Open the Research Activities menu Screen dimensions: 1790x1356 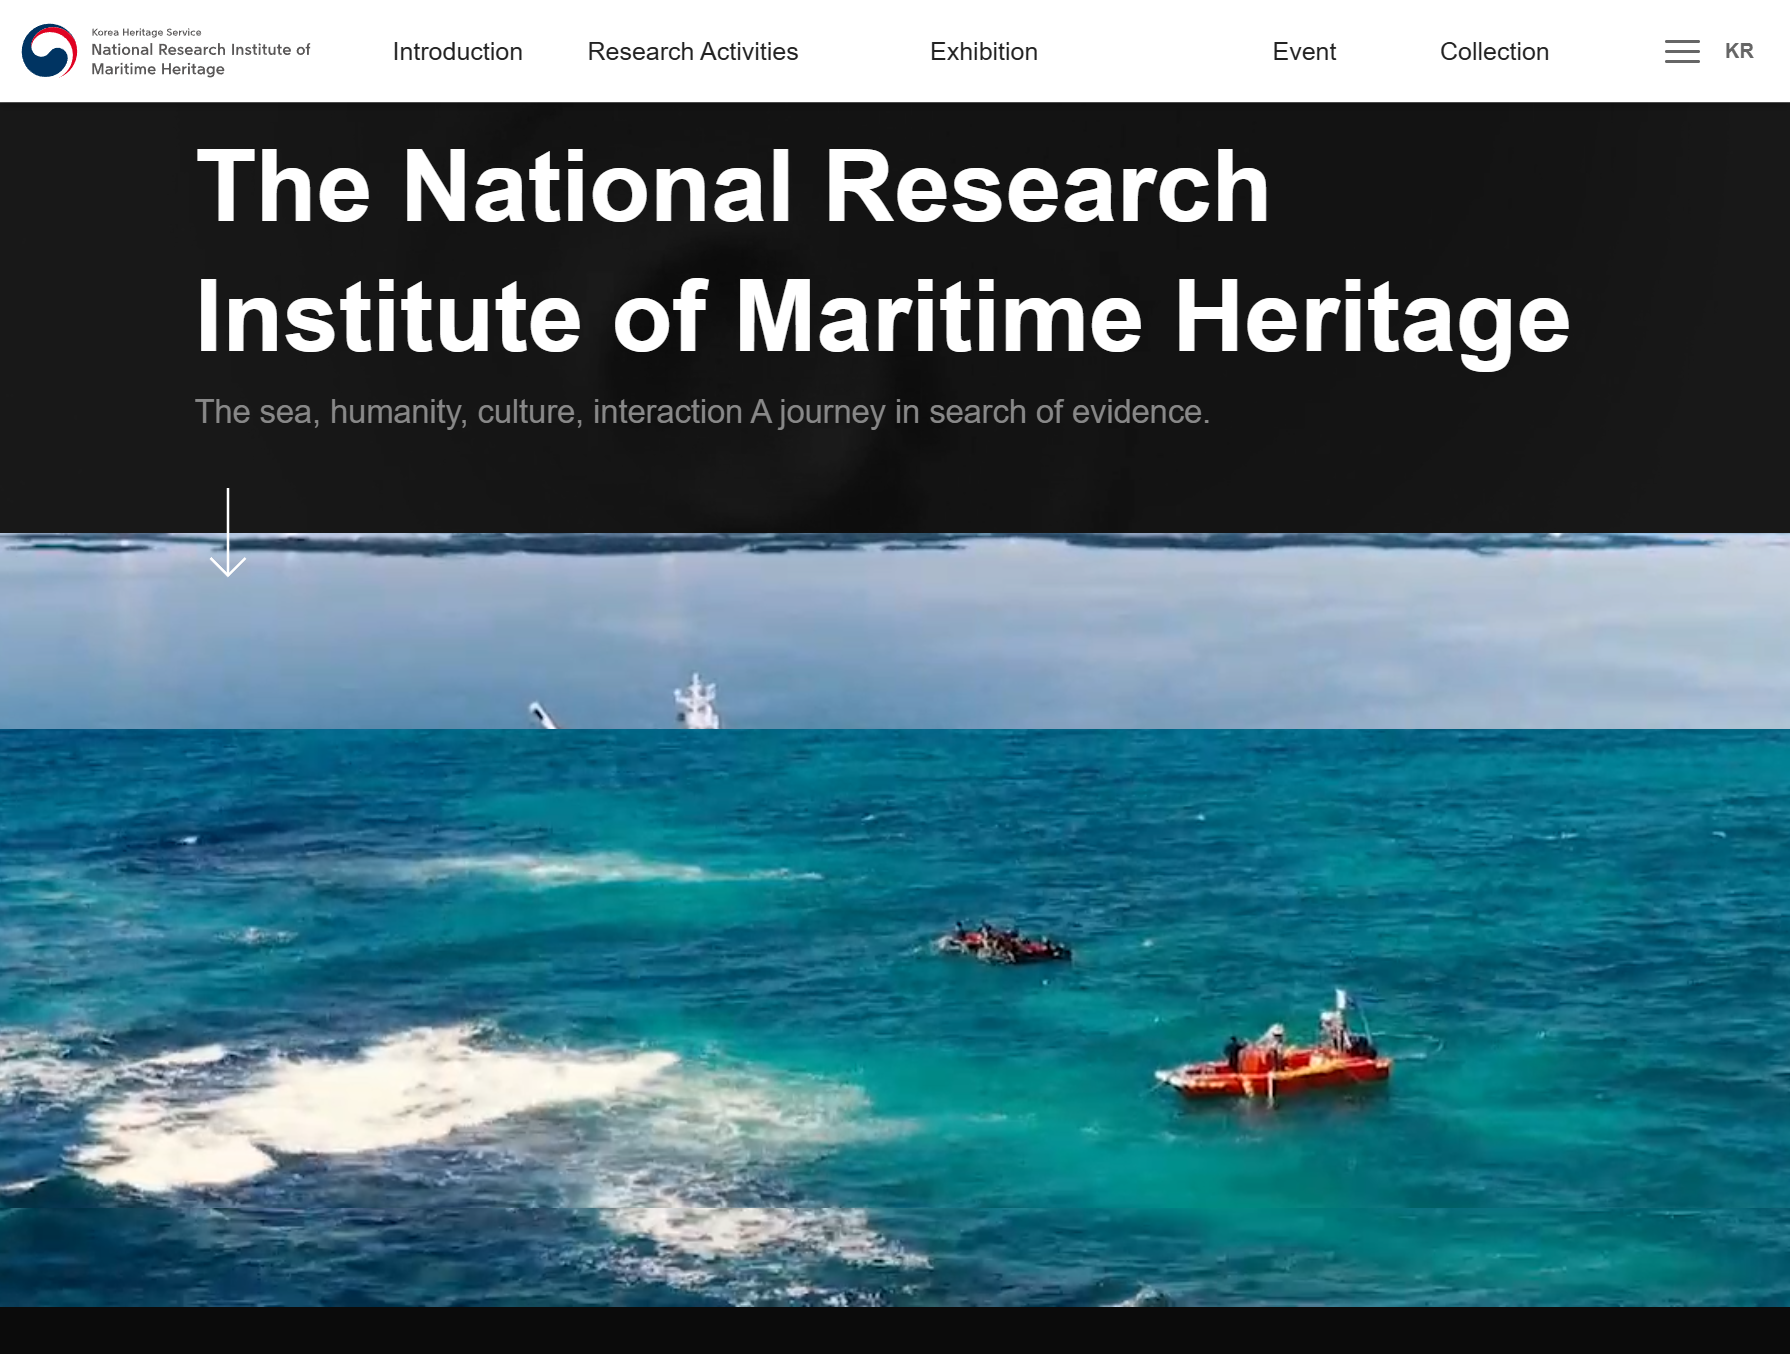pyautogui.click(x=692, y=52)
